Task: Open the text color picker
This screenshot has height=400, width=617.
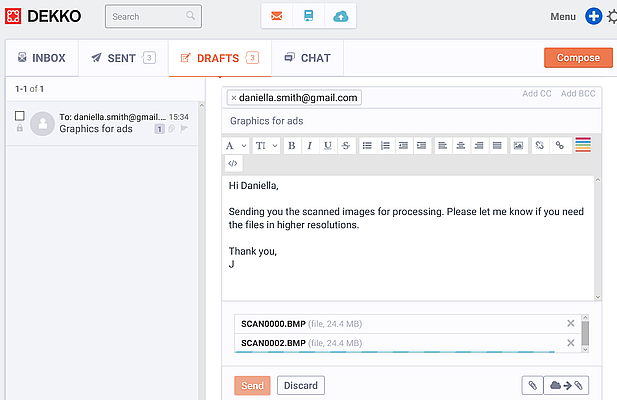Action: [x=583, y=145]
